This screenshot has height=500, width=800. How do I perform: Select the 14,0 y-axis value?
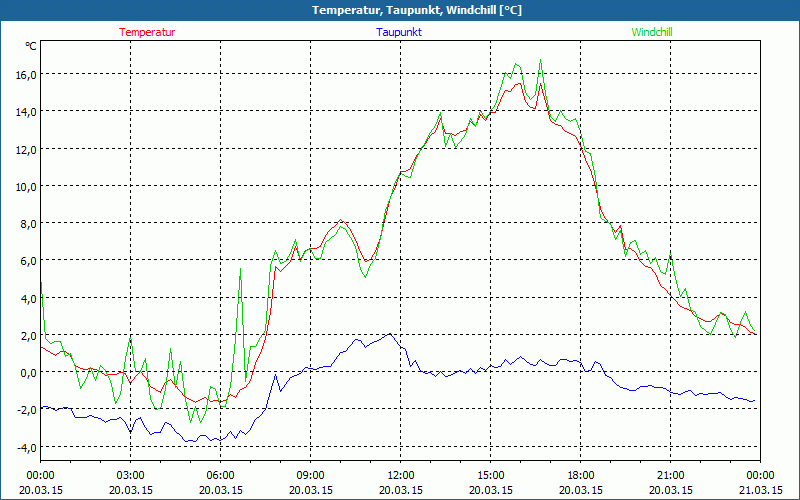point(26,112)
